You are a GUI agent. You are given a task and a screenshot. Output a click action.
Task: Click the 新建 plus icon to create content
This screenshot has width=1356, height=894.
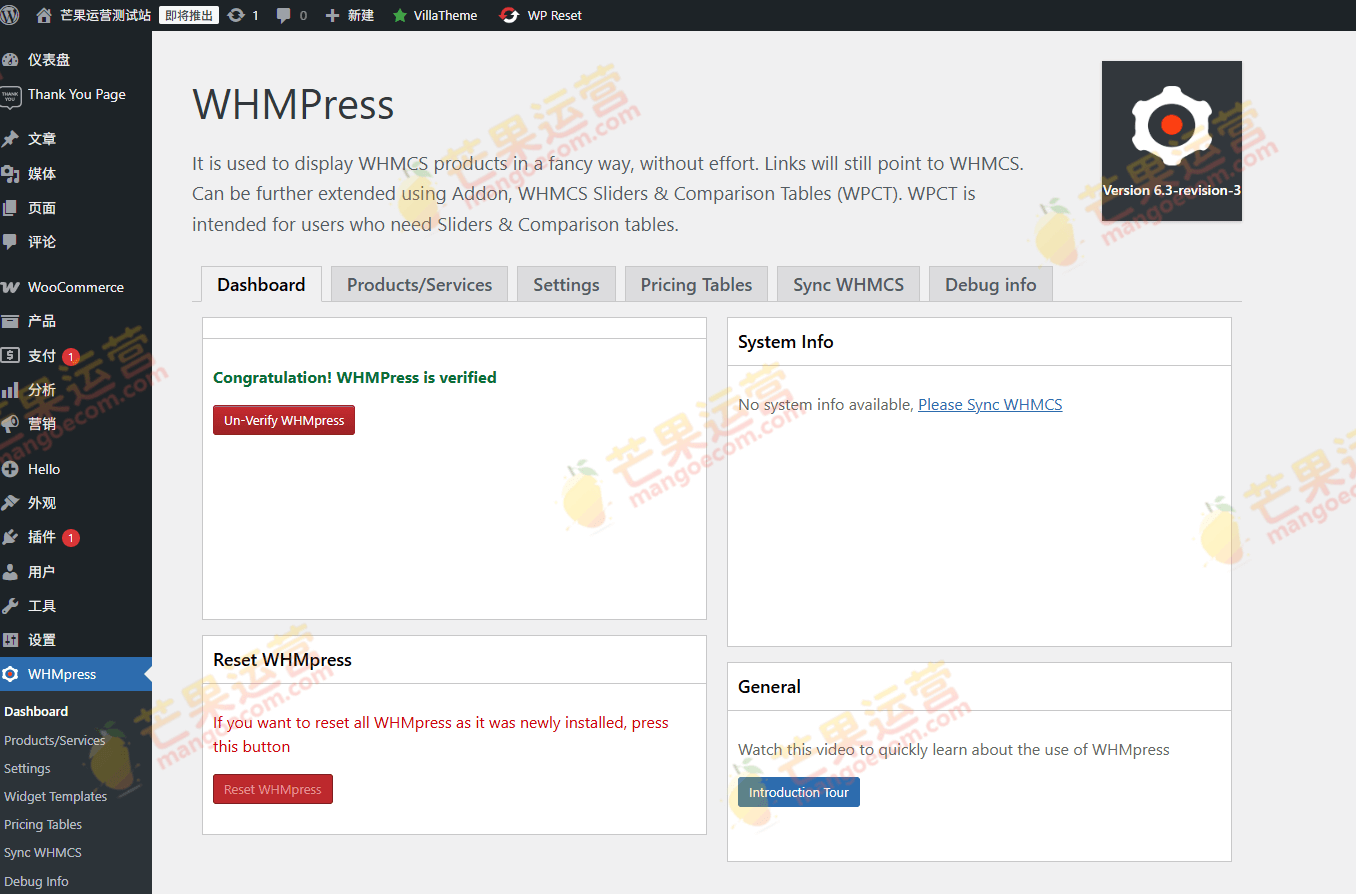coord(330,15)
